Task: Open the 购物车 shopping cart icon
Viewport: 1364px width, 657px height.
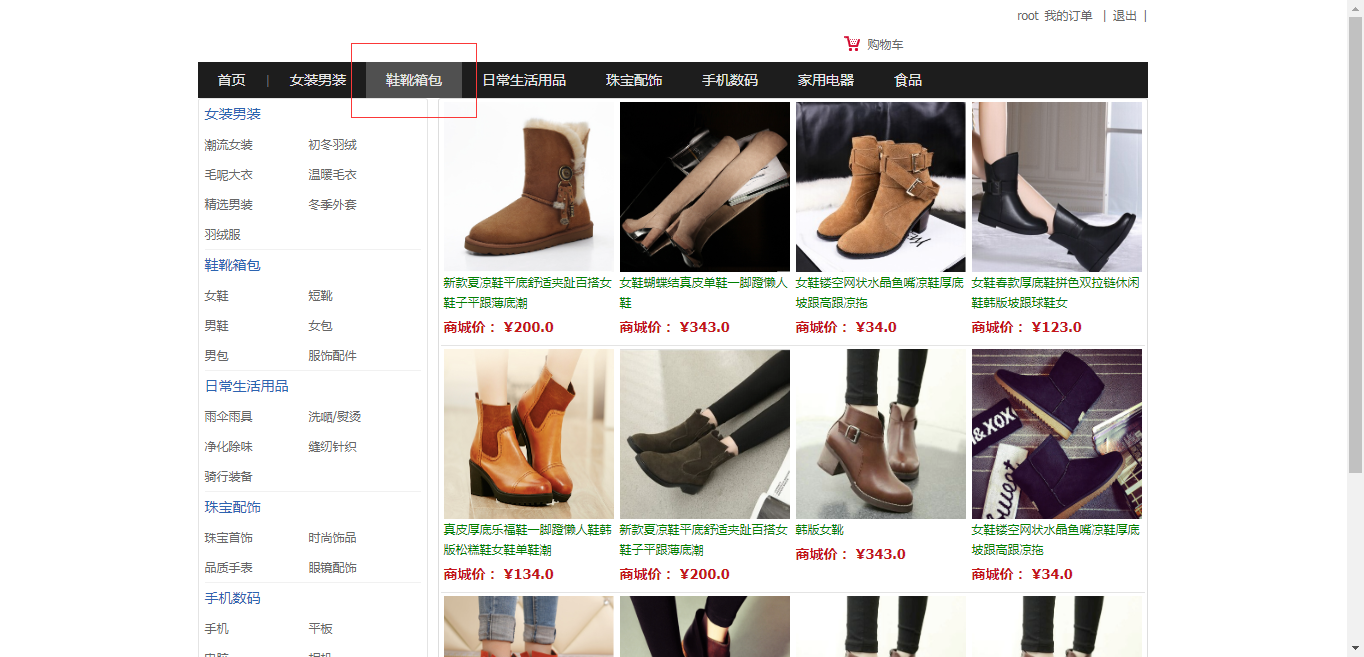Action: pos(852,44)
